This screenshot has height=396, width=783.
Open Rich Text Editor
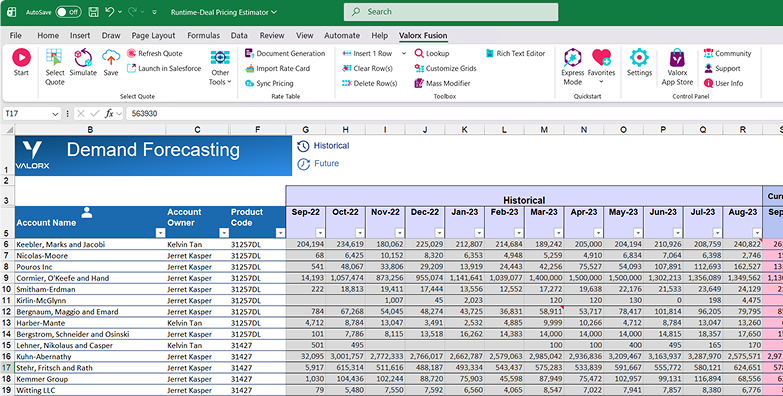pyautogui.click(x=515, y=53)
